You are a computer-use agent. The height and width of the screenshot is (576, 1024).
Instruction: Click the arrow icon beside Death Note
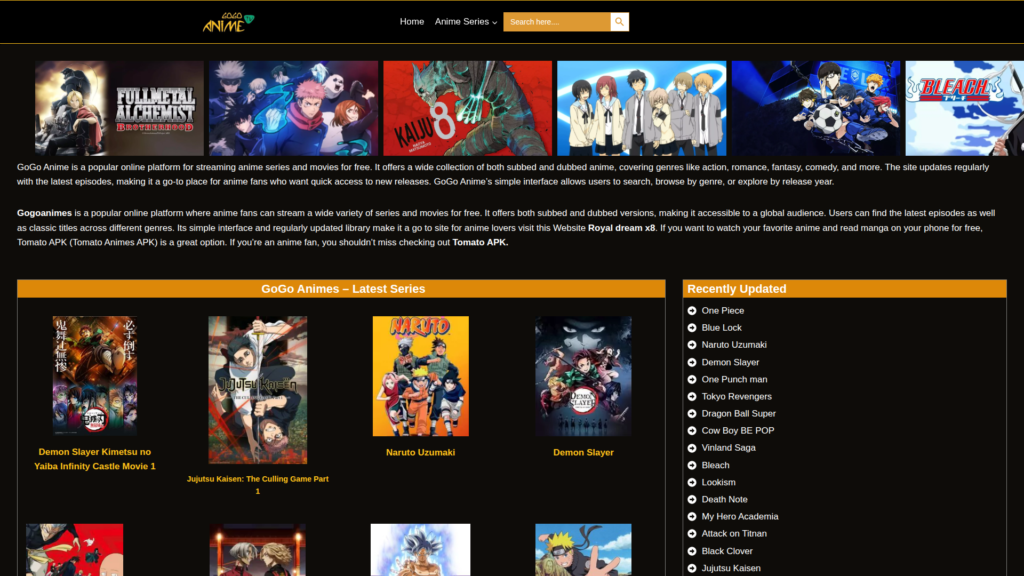pos(692,500)
